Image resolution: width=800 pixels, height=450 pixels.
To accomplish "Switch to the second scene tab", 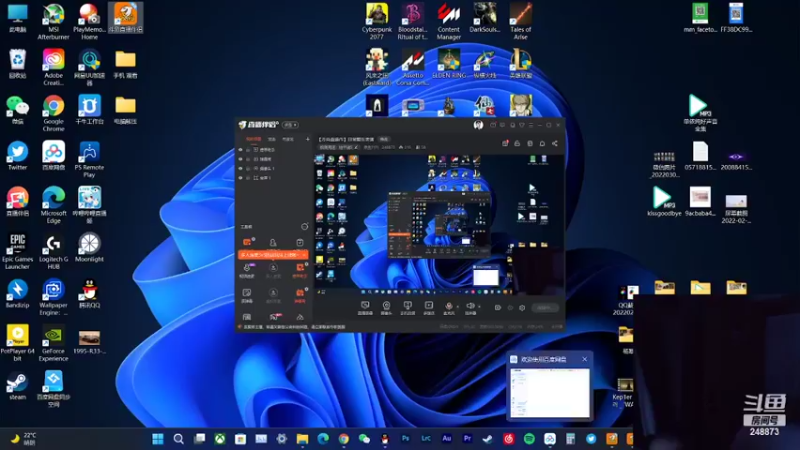I will [x=272, y=139].
